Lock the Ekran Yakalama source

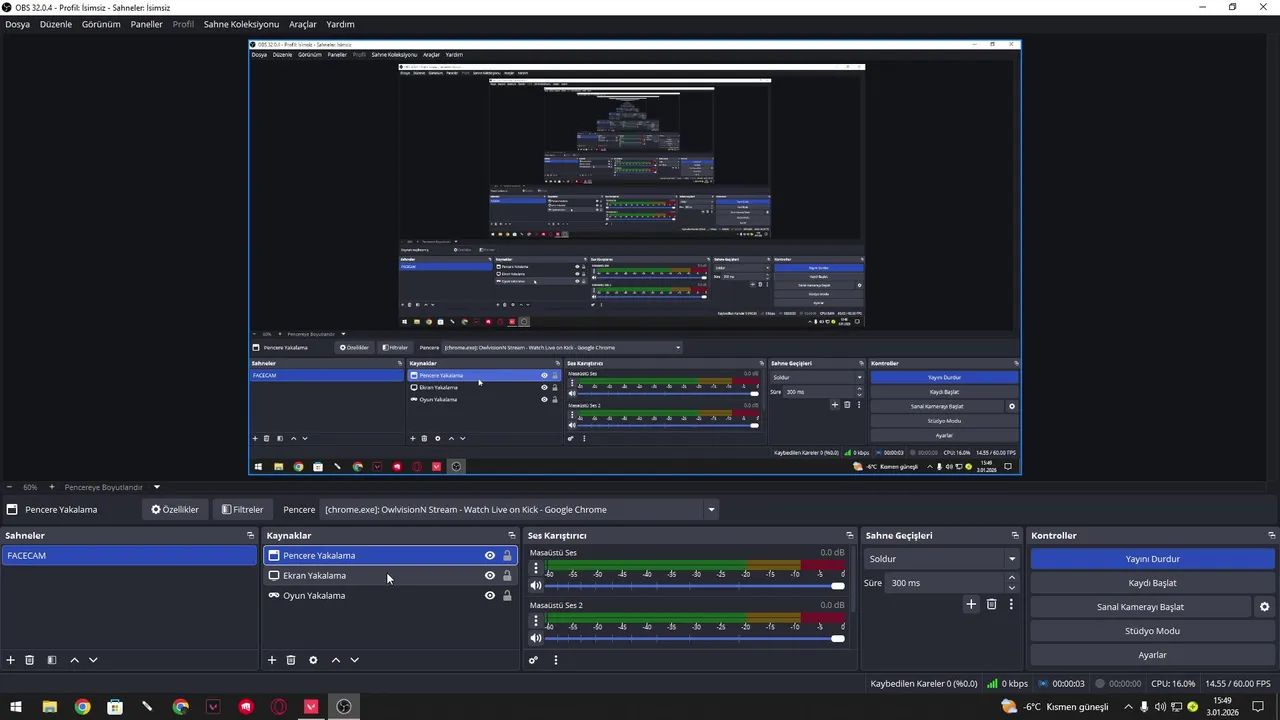click(x=507, y=576)
